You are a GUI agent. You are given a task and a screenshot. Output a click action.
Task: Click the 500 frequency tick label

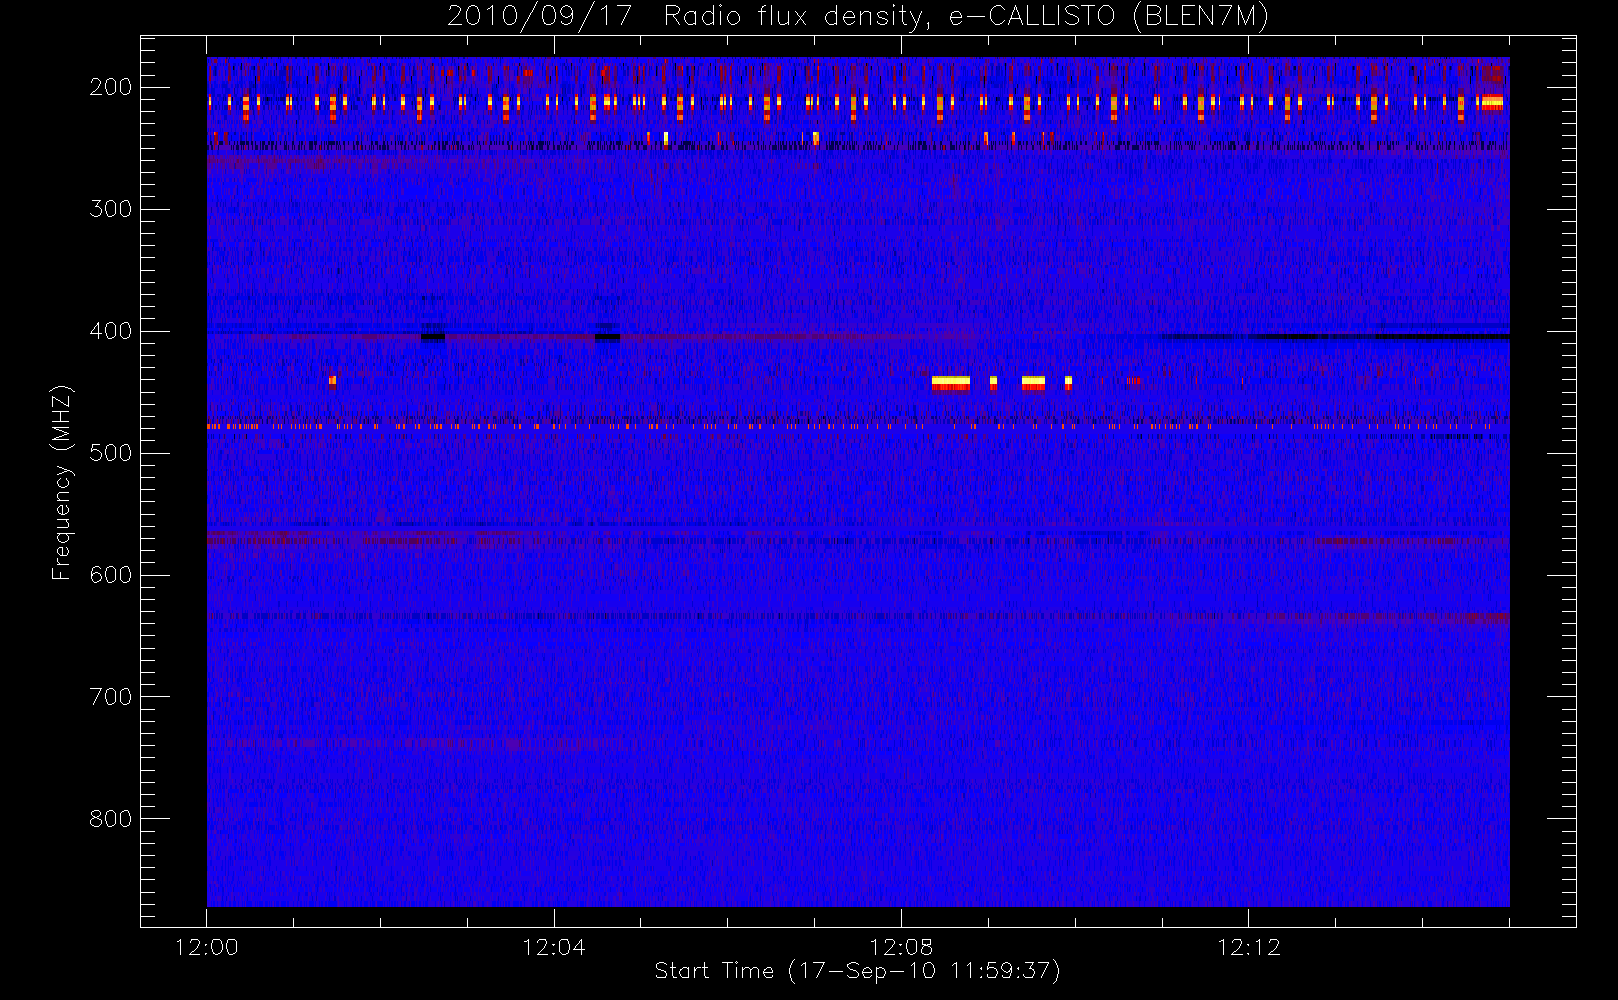click(x=111, y=453)
